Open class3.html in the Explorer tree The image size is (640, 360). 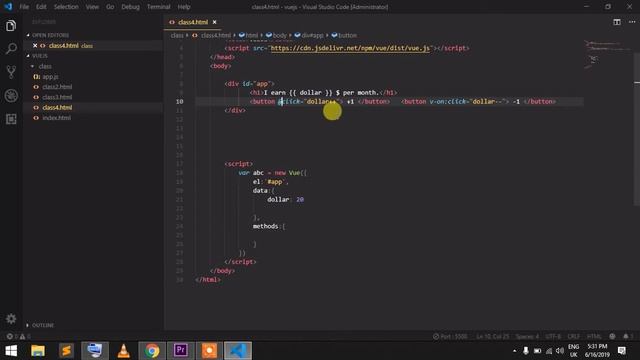tap(57, 97)
